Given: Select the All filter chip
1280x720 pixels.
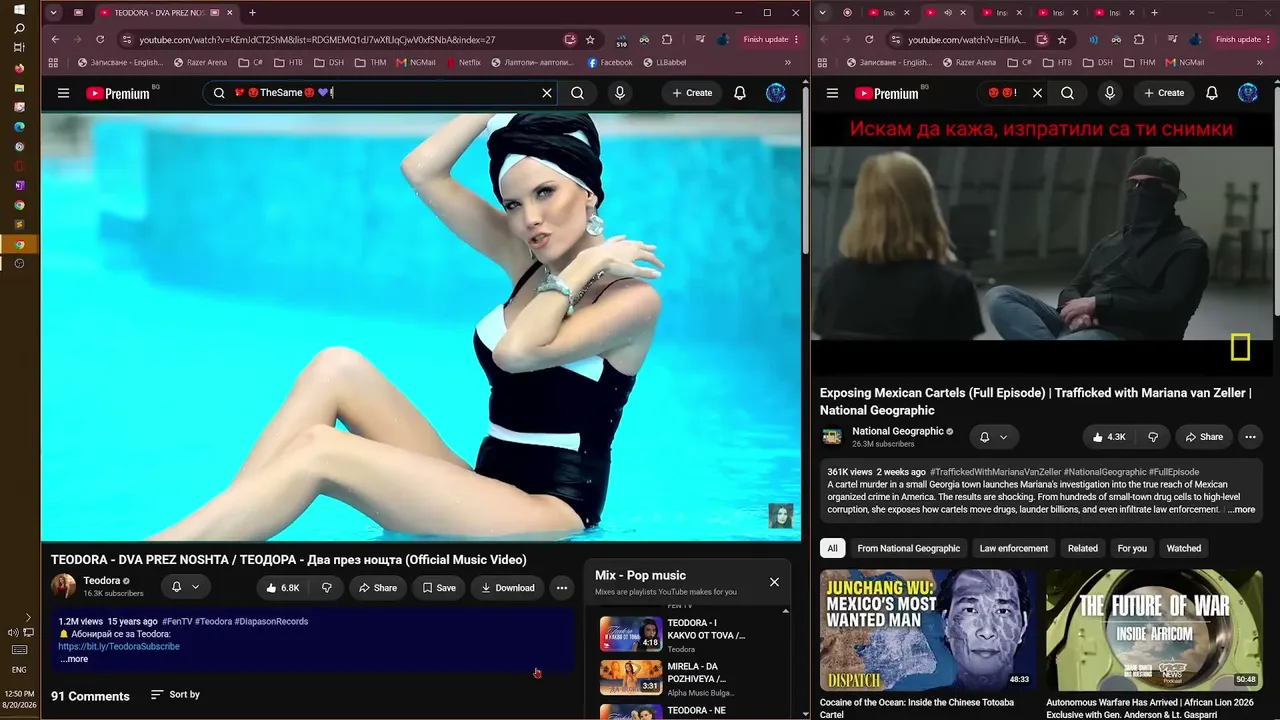Looking at the screenshot, I should pyautogui.click(x=831, y=548).
